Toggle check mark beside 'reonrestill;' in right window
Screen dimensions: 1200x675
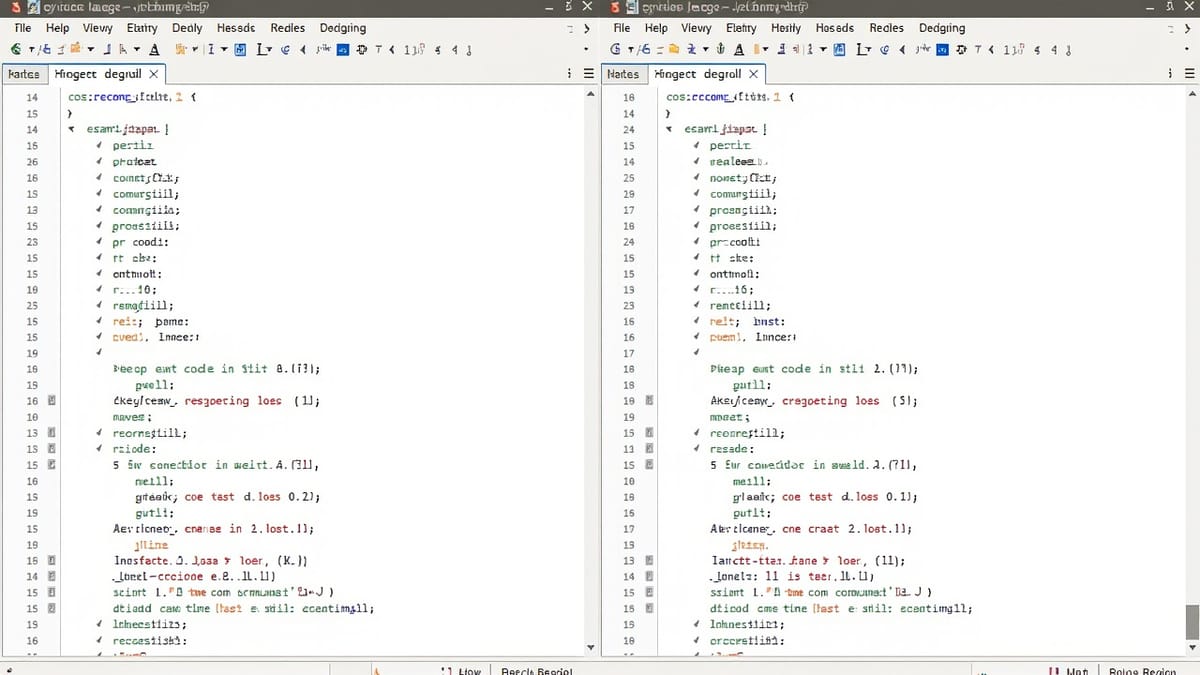tap(697, 433)
